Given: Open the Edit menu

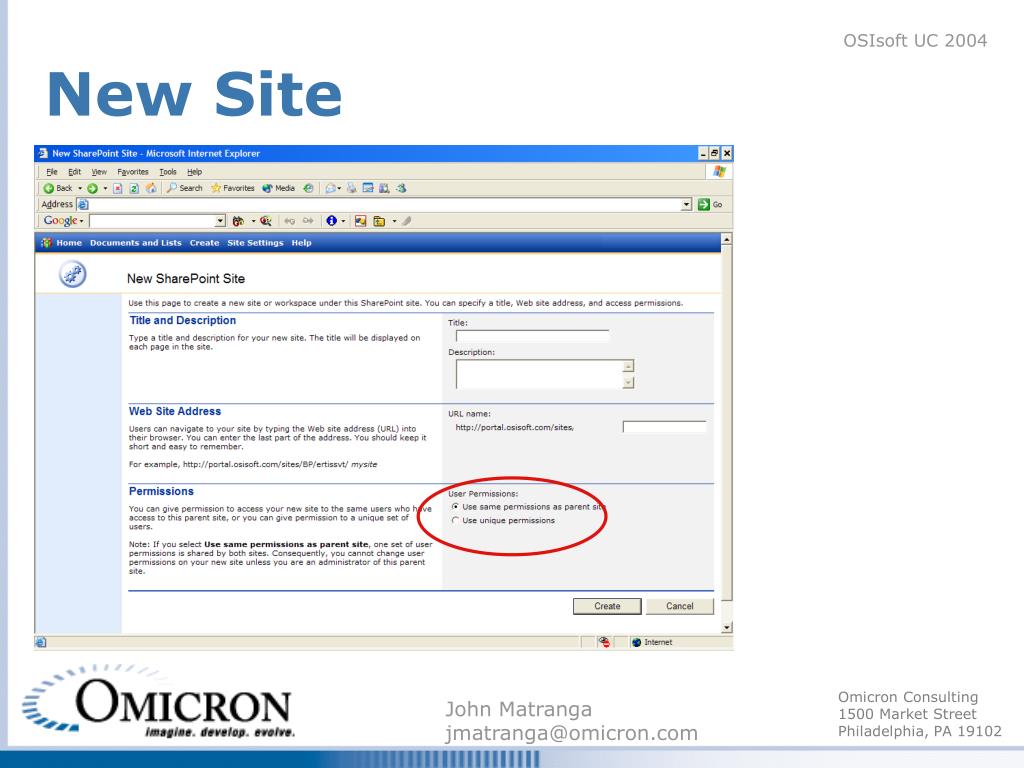Looking at the screenshot, I should click(74, 172).
